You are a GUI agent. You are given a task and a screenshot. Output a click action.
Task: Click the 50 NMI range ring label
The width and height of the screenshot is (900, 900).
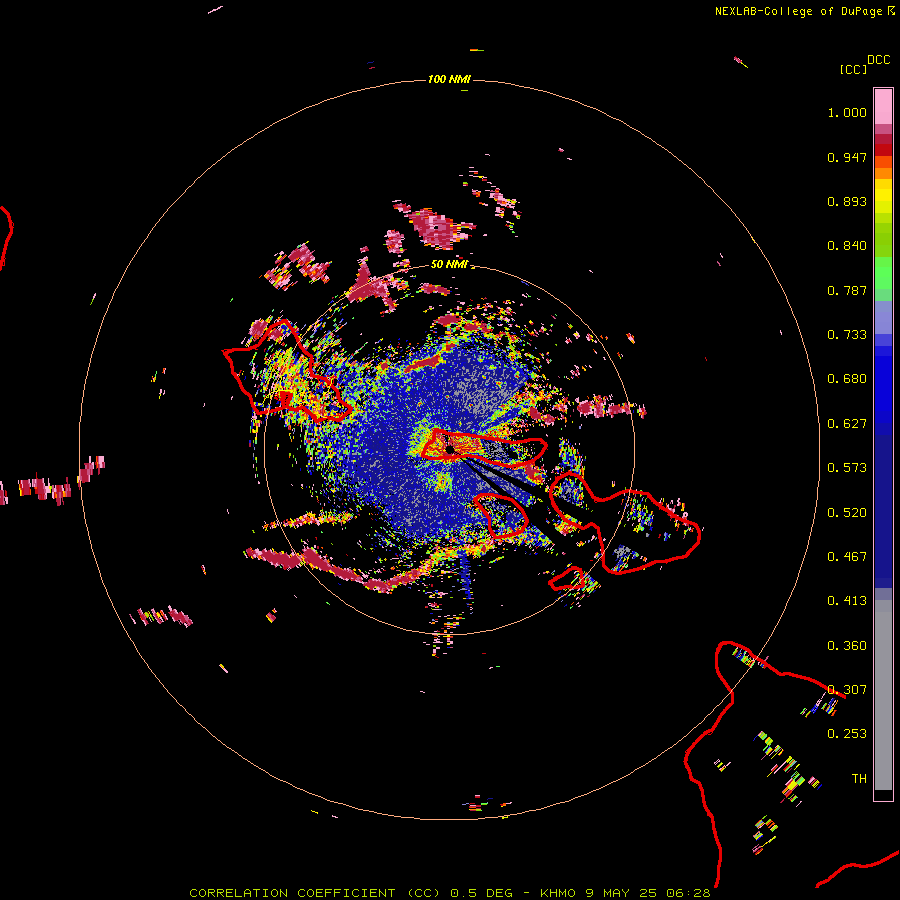pyautogui.click(x=449, y=265)
